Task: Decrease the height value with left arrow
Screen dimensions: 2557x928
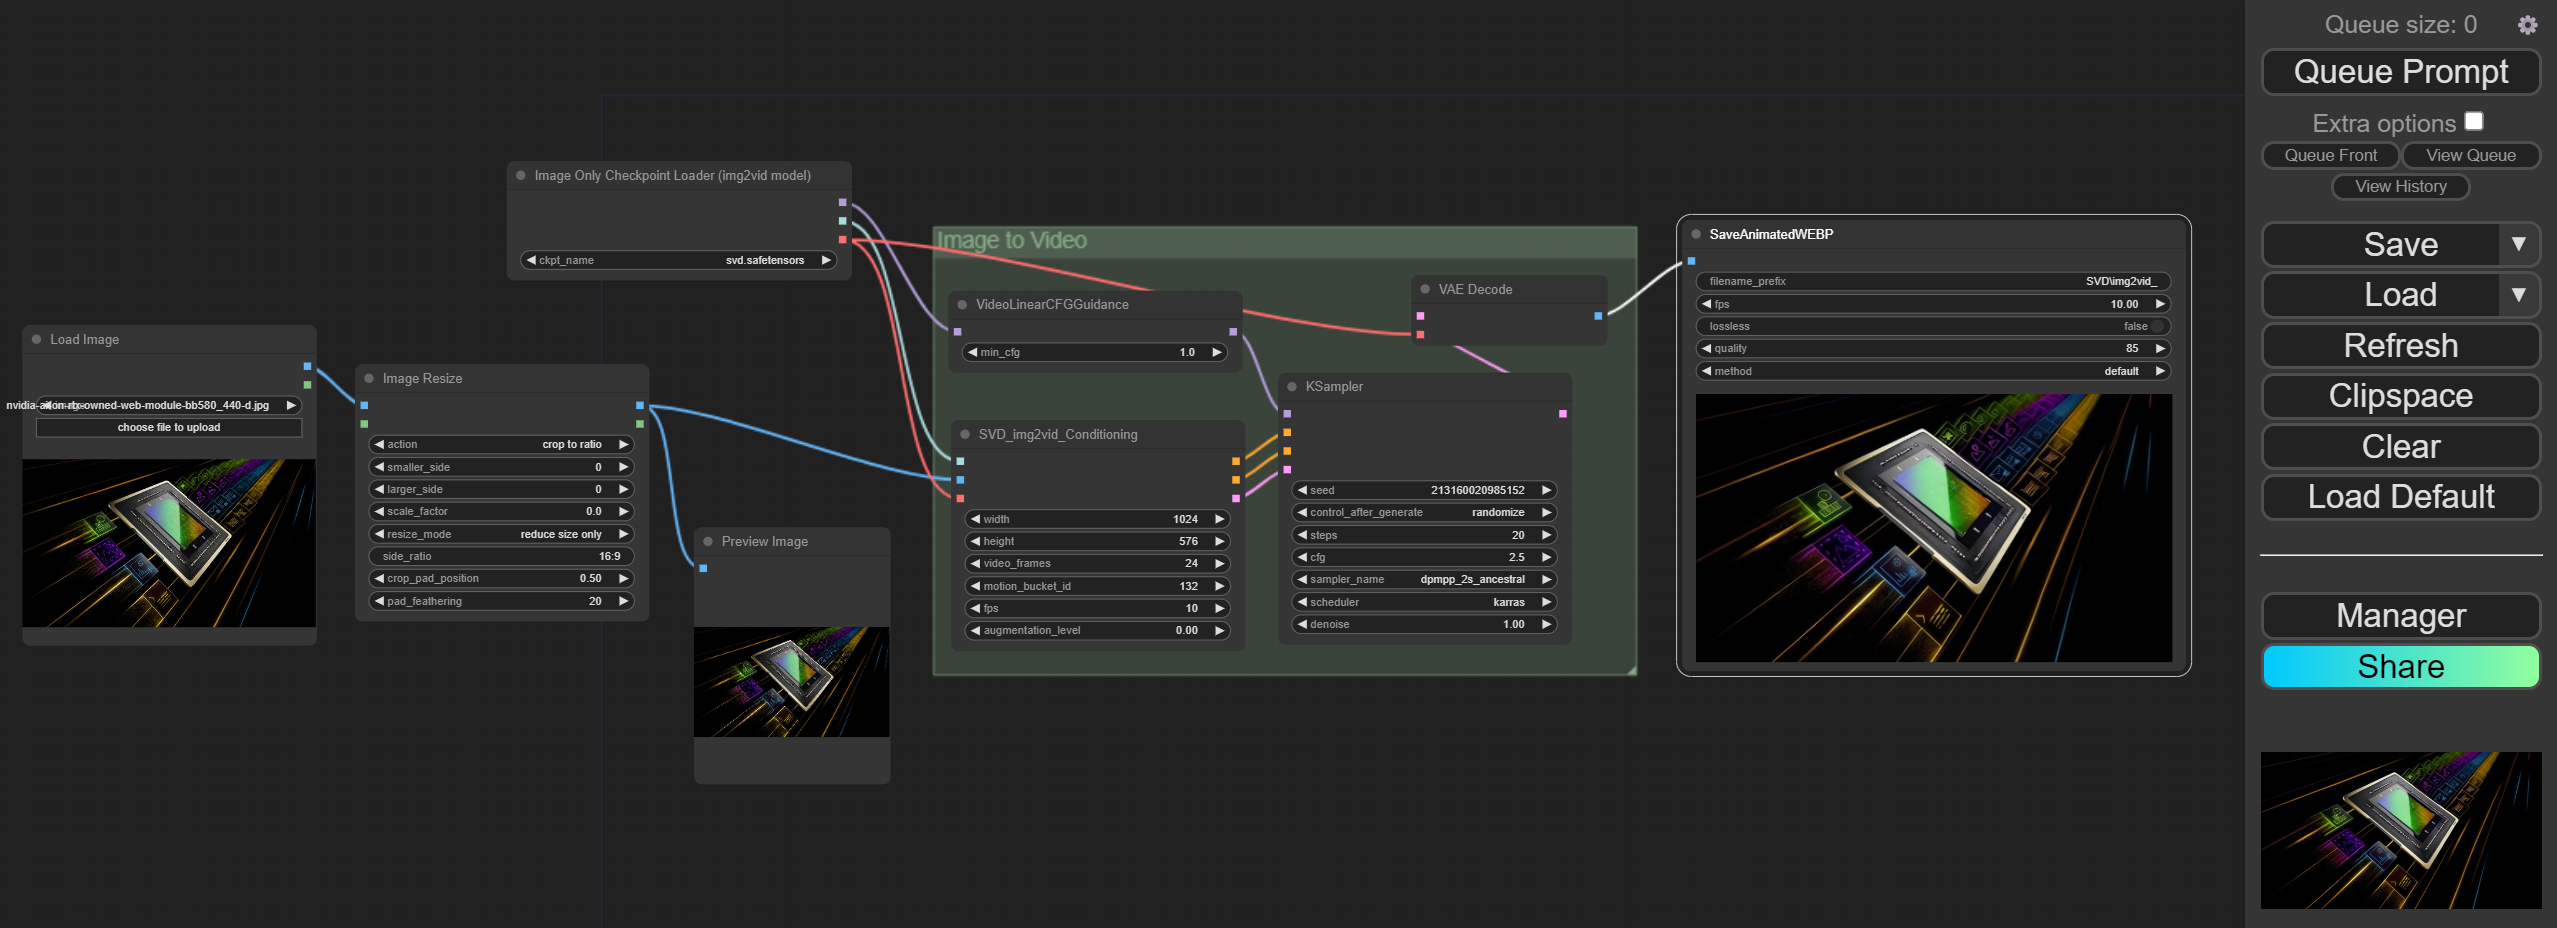Action: point(975,541)
